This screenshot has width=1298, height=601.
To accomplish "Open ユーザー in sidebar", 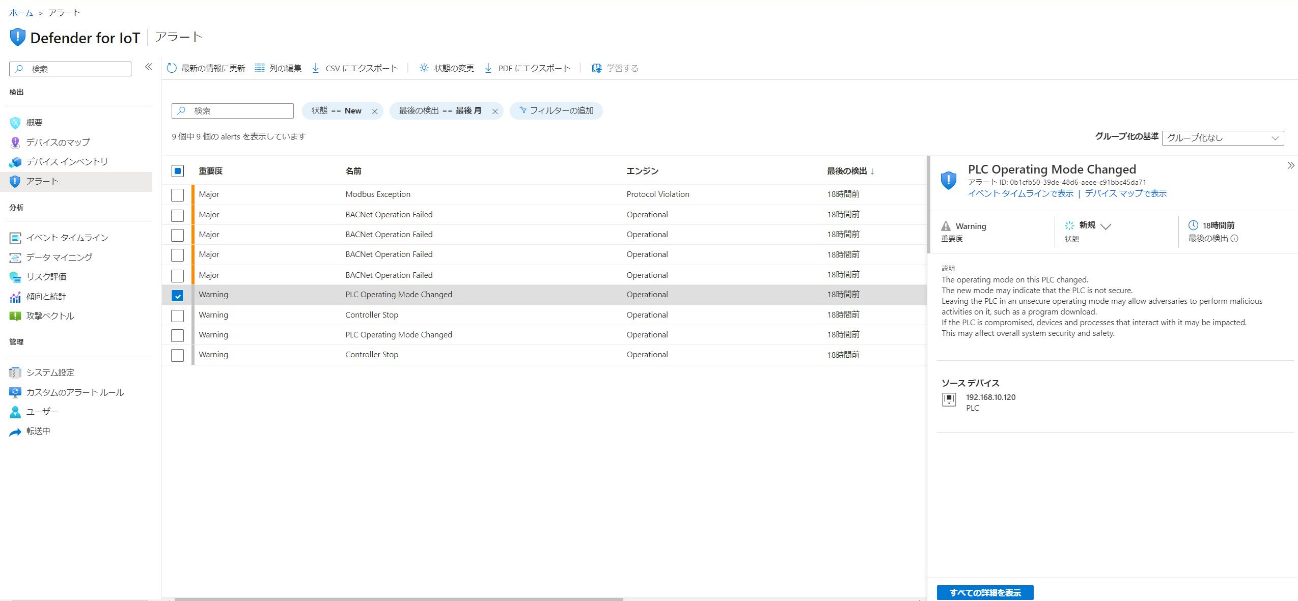I will (42, 411).
